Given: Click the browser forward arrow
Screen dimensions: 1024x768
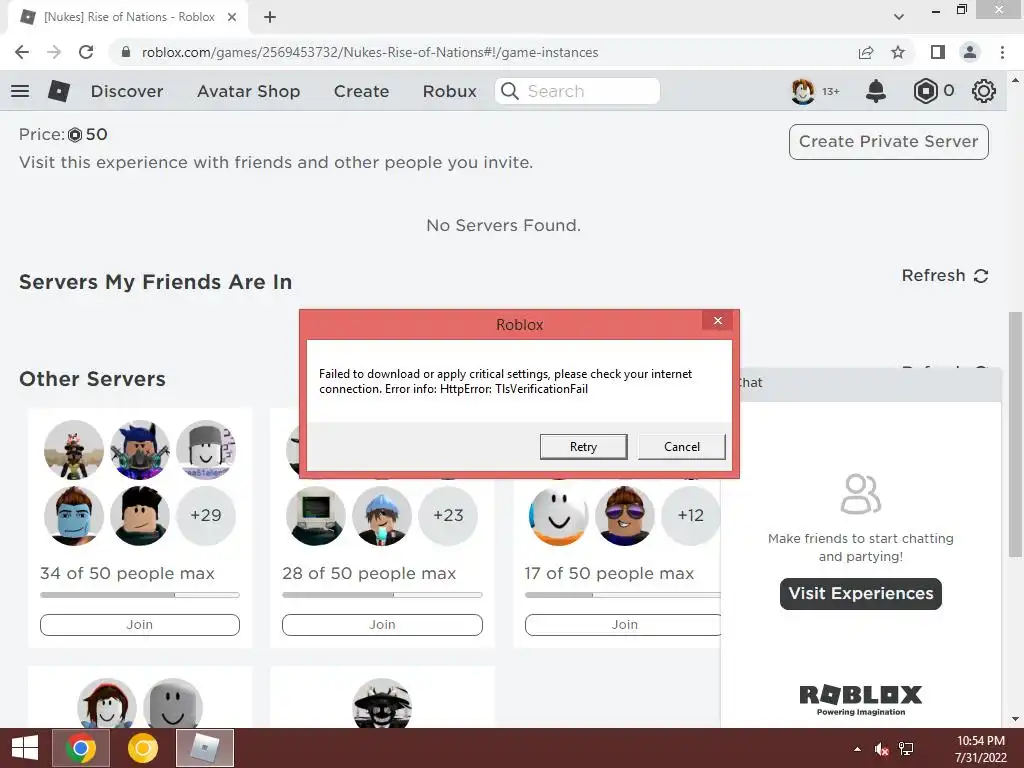Looking at the screenshot, I should click(x=54, y=52).
